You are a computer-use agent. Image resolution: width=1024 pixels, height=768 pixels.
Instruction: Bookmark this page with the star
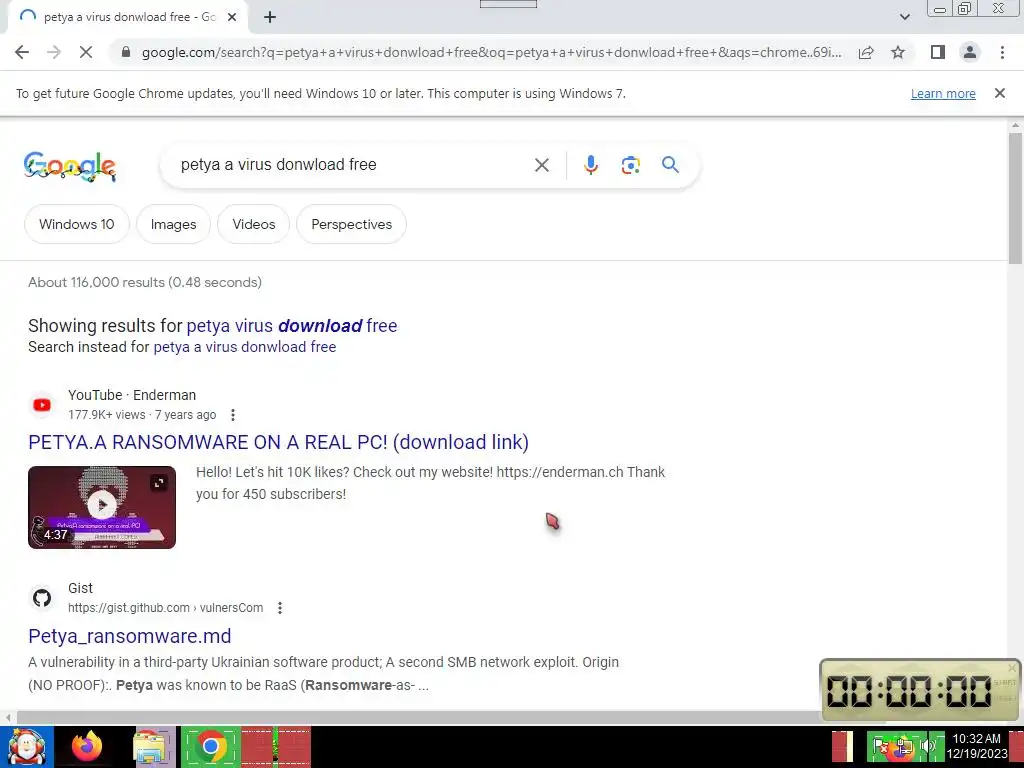(x=898, y=52)
